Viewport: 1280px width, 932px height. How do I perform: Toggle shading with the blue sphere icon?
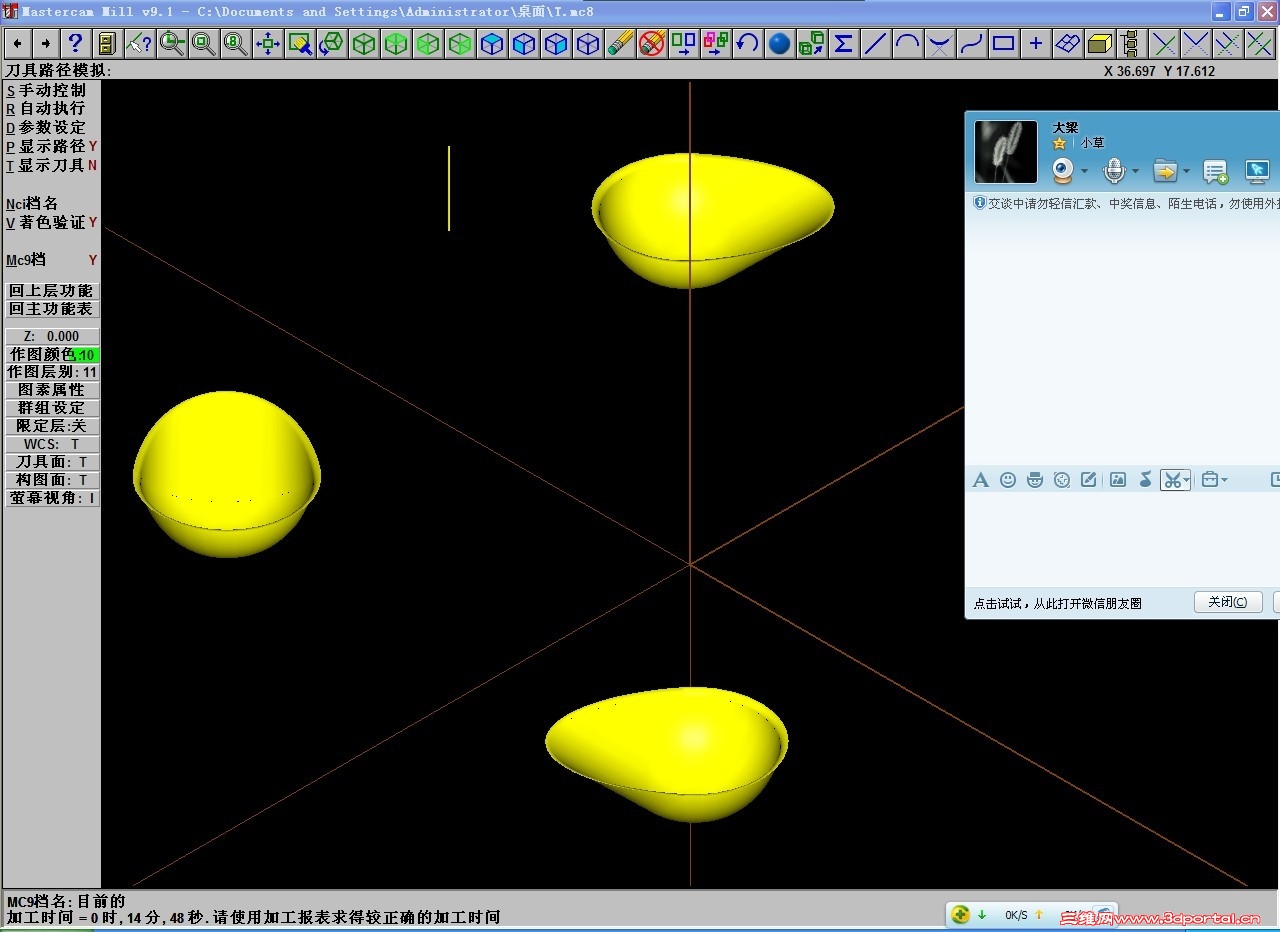tap(779, 43)
